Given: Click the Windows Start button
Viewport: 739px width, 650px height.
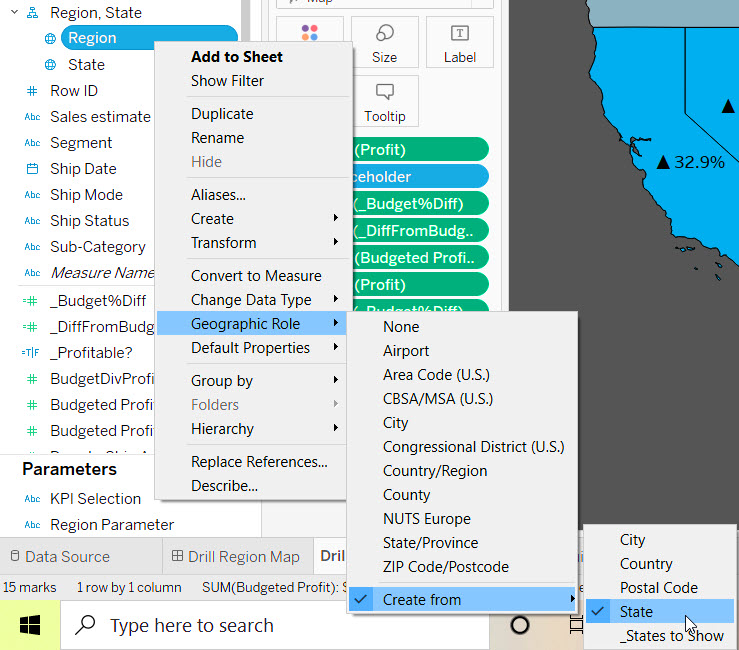Looking at the screenshot, I should point(30,625).
